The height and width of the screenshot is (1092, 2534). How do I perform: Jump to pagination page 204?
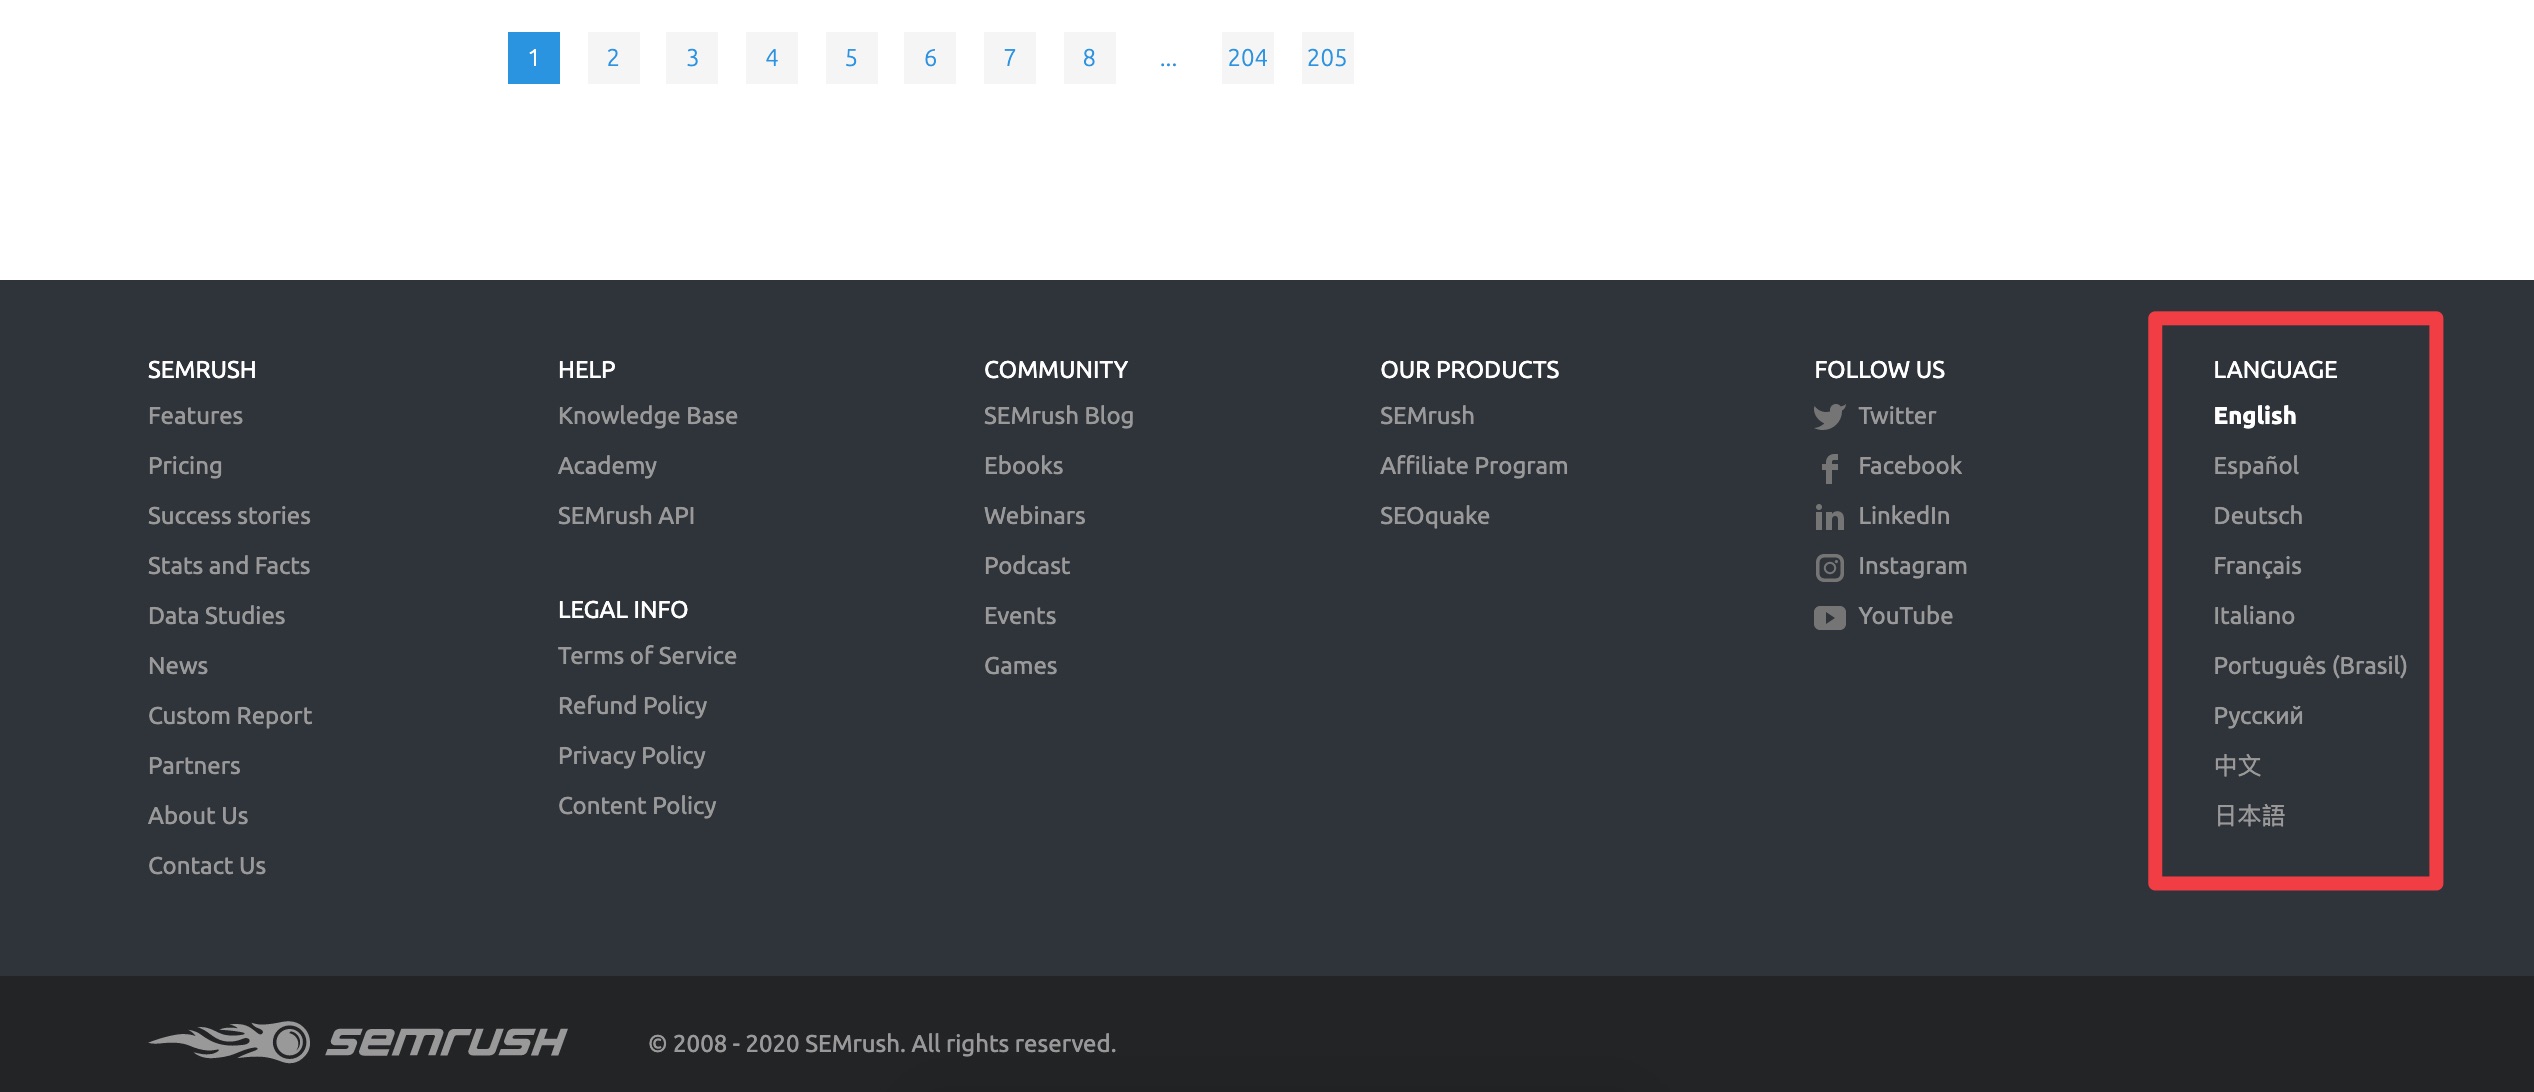point(1248,58)
